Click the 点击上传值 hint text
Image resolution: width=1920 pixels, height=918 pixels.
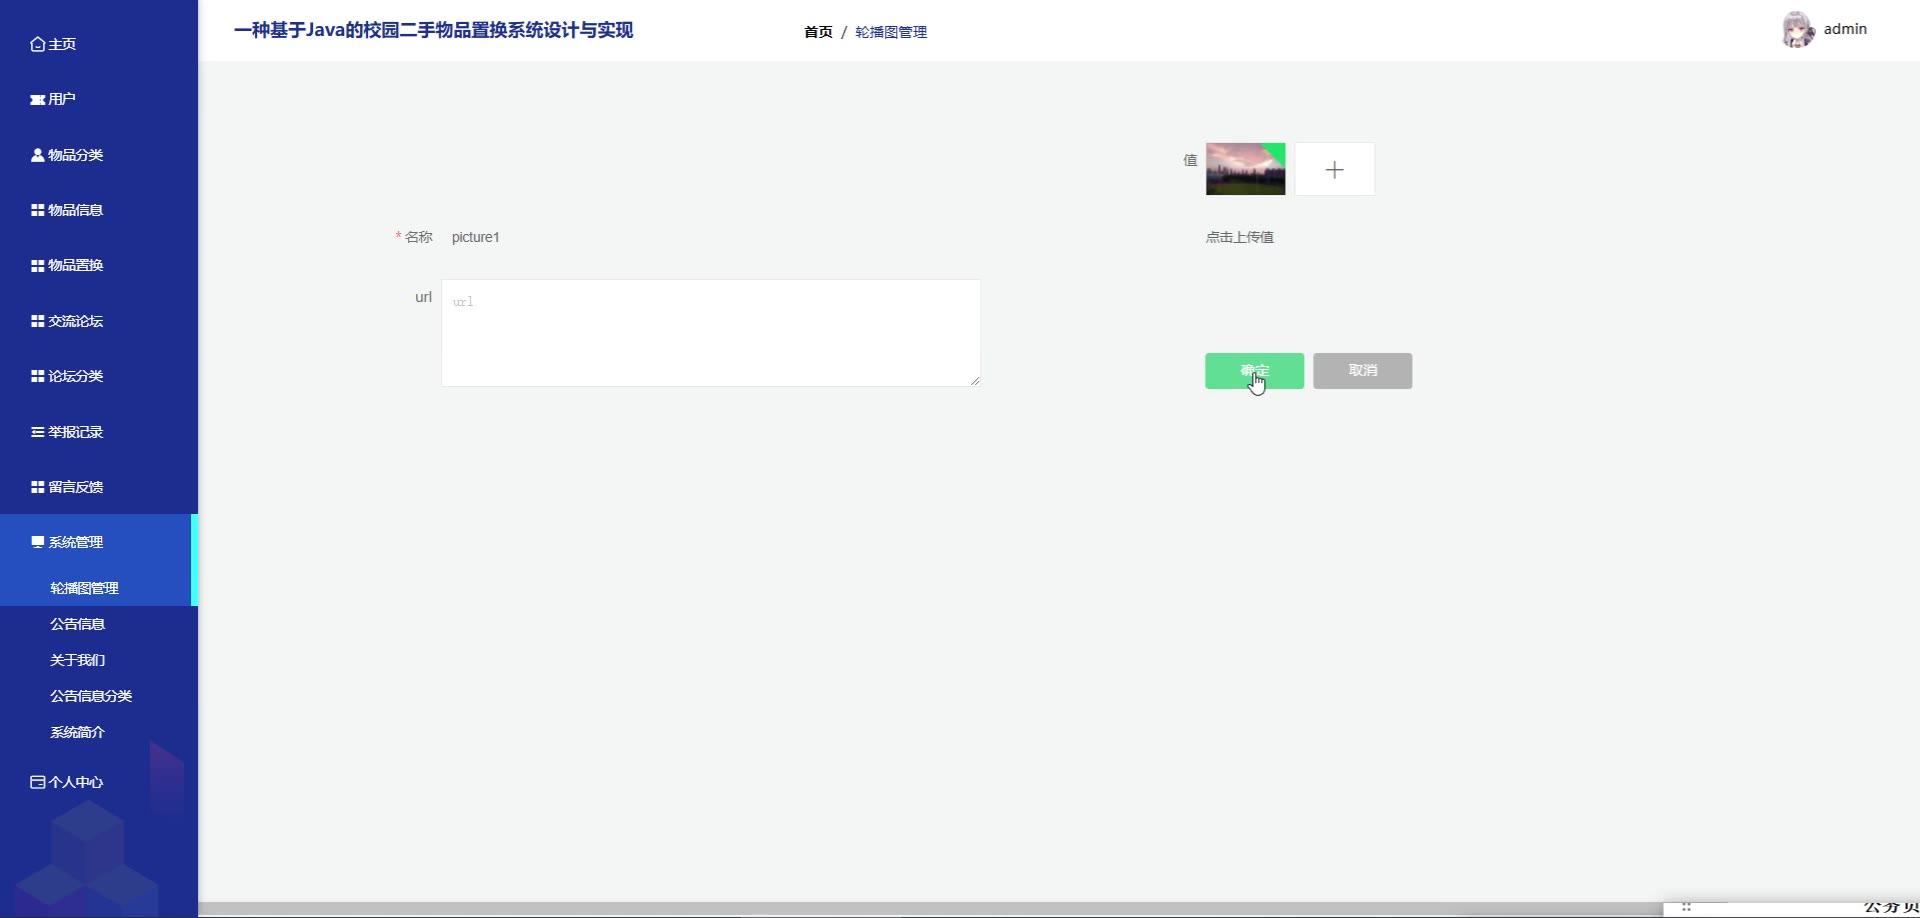tap(1239, 237)
